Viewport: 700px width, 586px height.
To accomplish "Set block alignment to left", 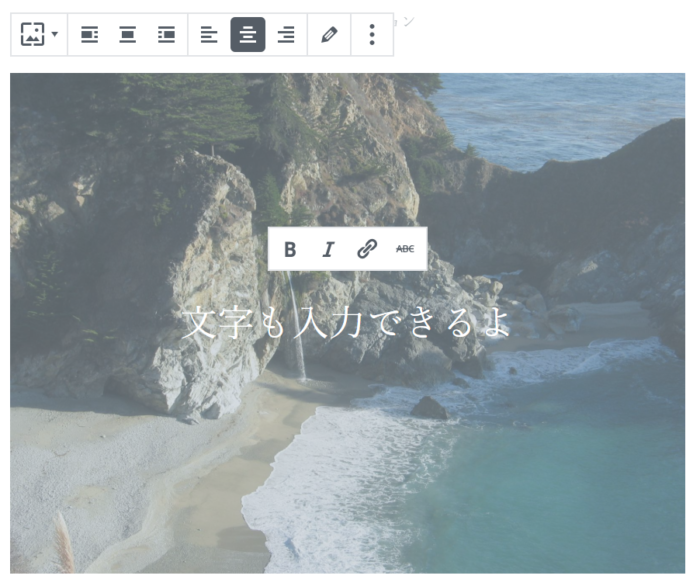I will pos(89,35).
